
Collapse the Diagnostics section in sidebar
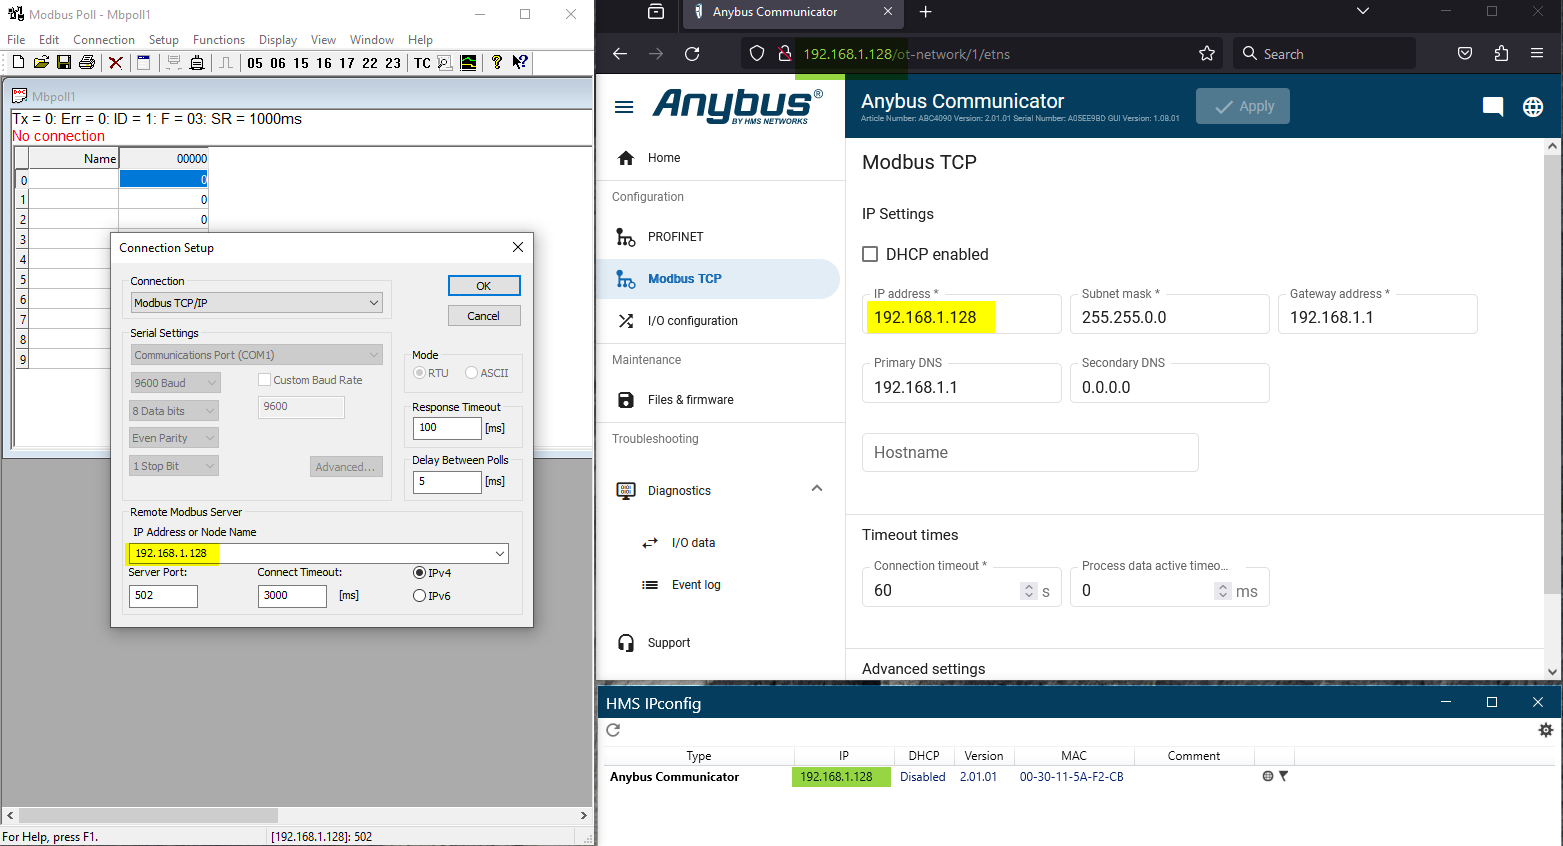tap(816, 489)
